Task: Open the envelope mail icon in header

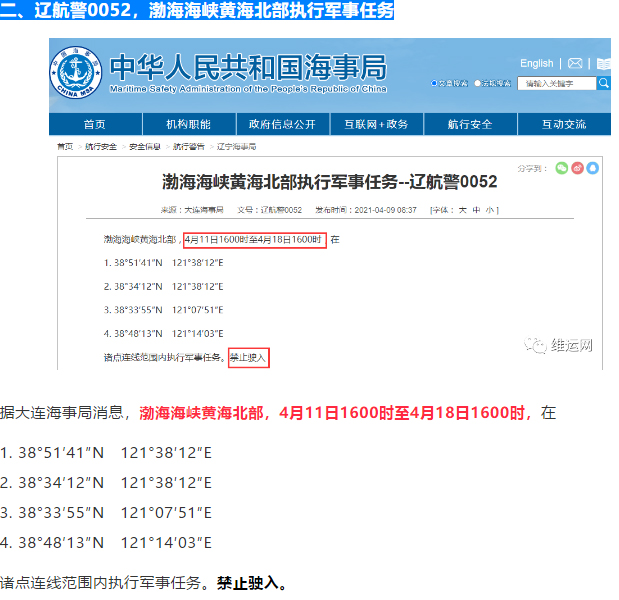Action: (575, 63)
